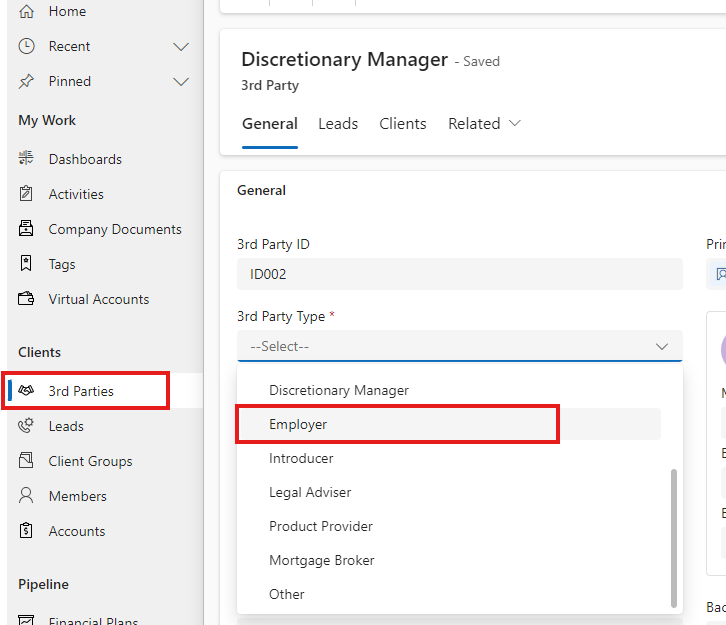Image resolution: width=726 pixels, height=625 pixels.
Task: Click the Members person icon
Action: pos(27,496)
